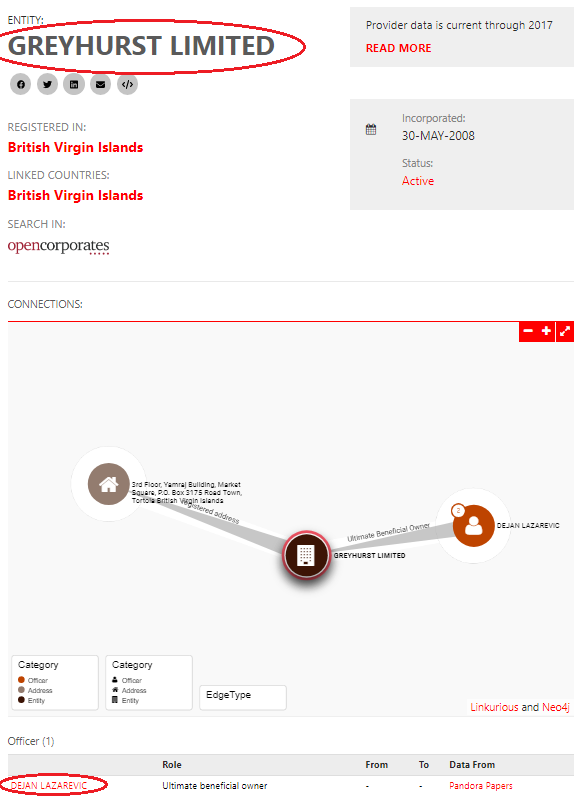The image size is (588, 800).
Task: Zoom out the connections graph
Action: coord(528,331)
